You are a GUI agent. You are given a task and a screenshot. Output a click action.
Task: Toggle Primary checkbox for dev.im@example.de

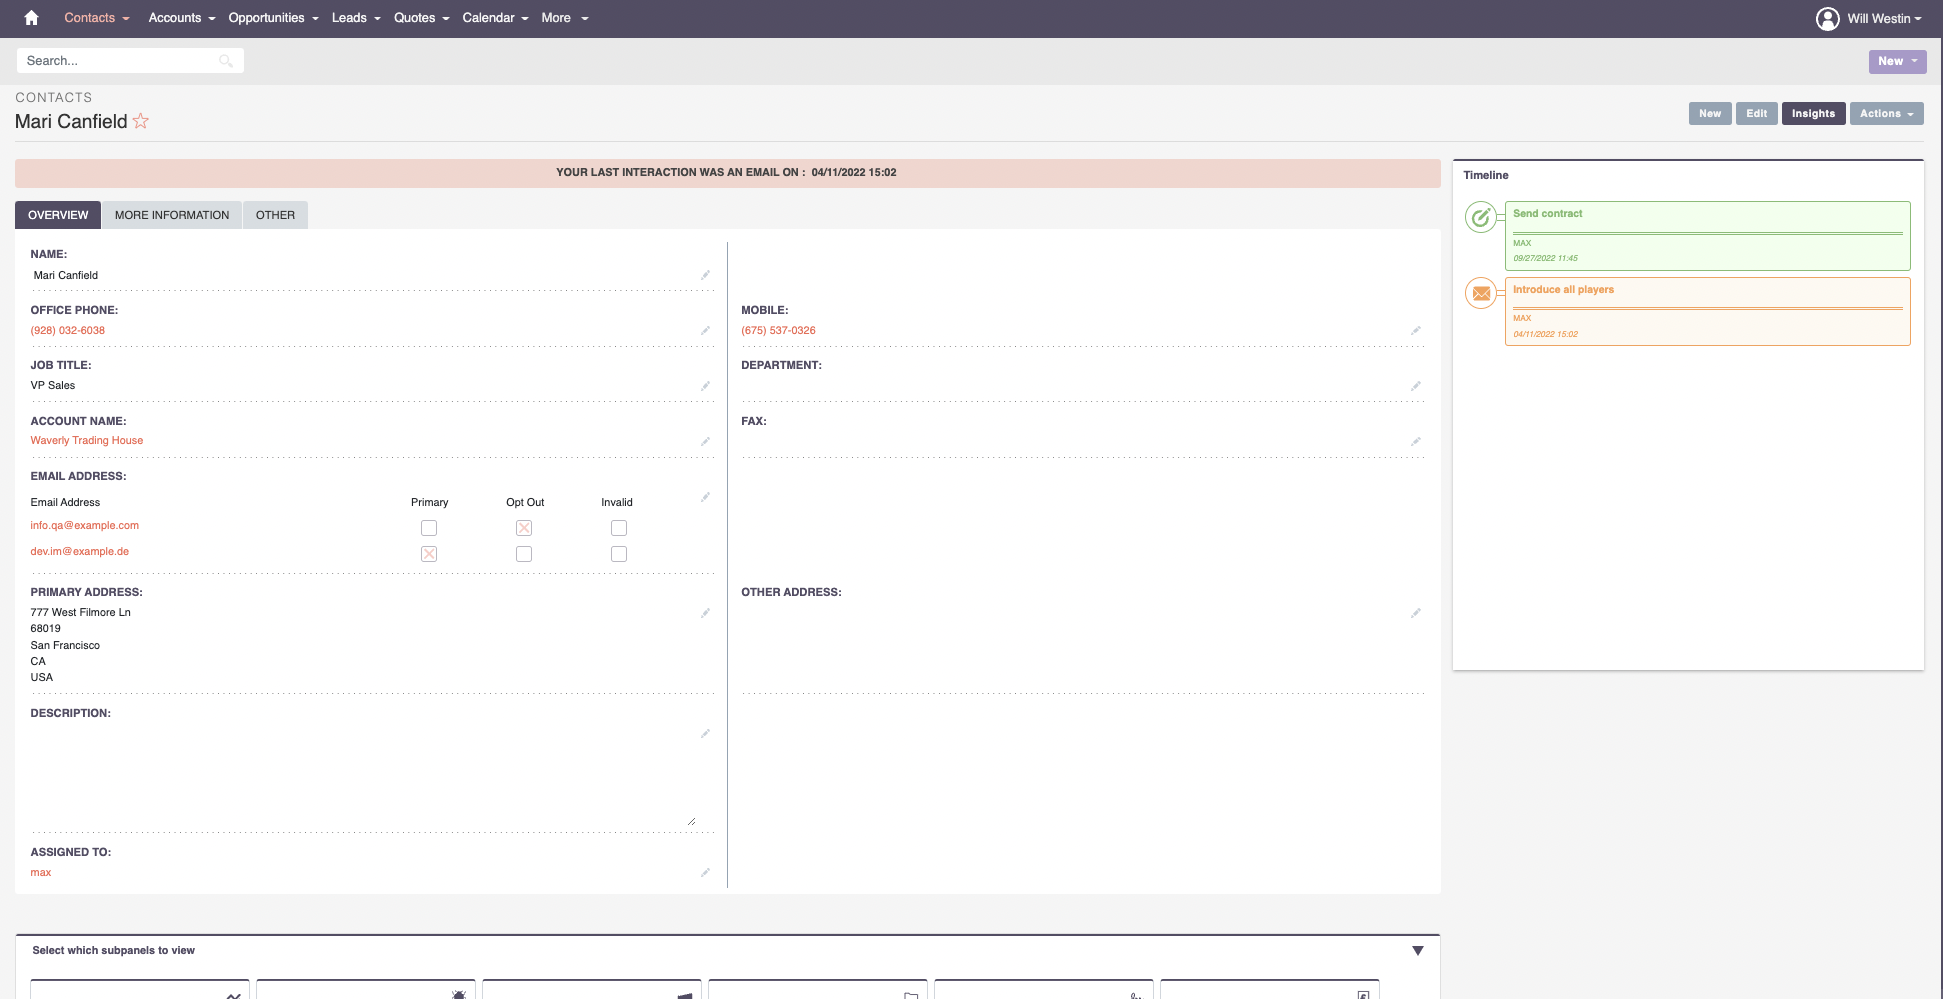429,554
